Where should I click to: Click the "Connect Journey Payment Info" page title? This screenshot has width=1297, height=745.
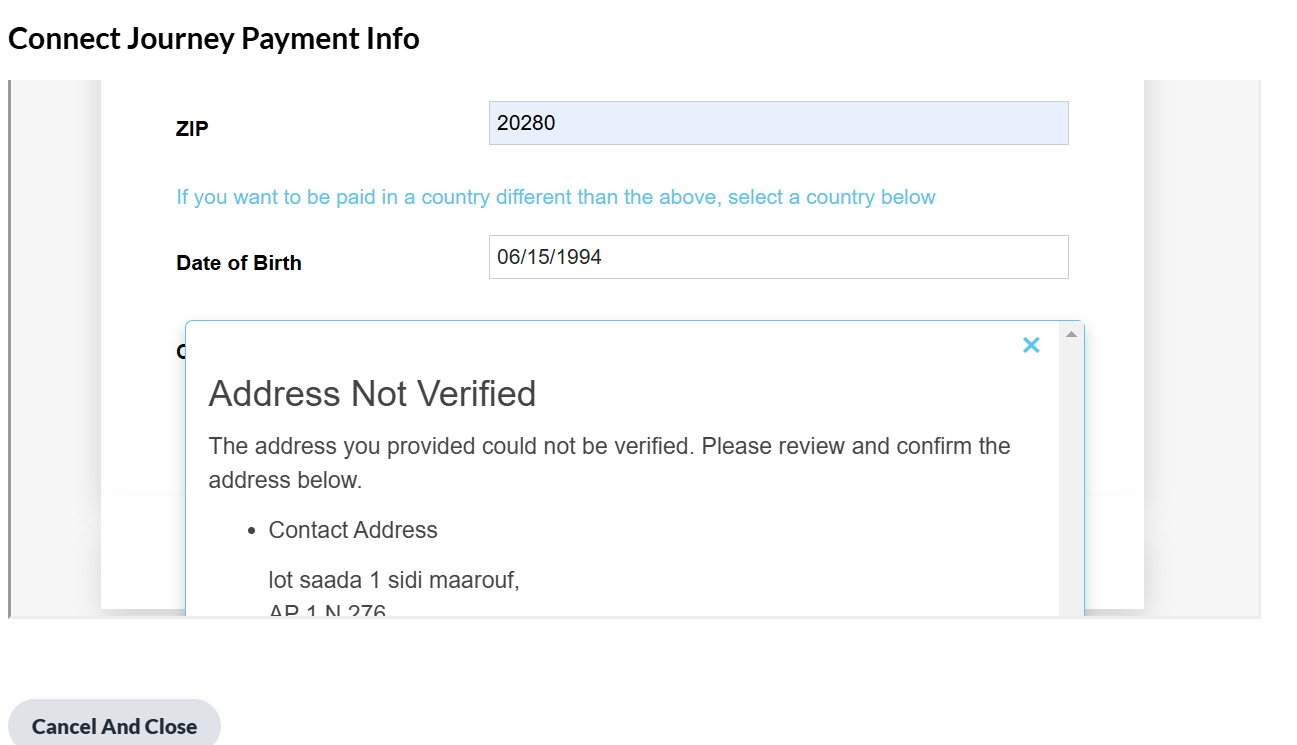214,39
